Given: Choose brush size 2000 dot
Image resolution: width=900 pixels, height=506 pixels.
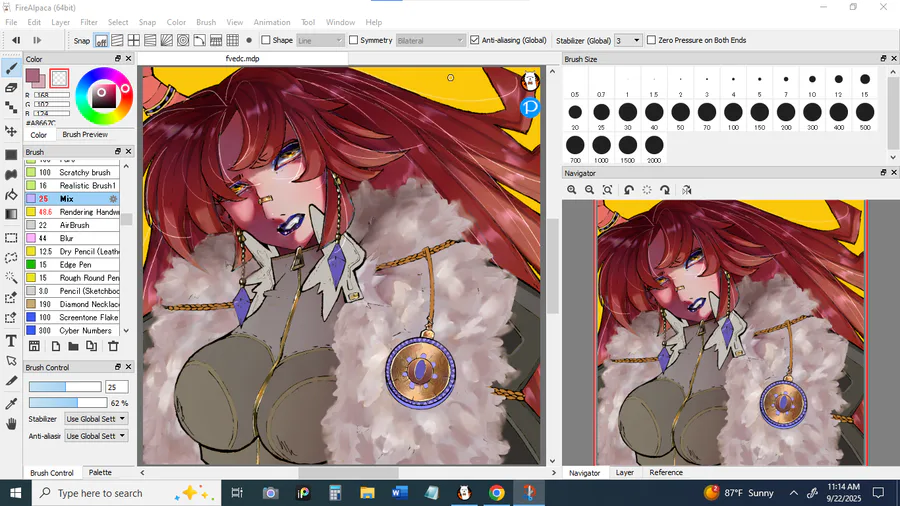Looking at the screenshot, I should click(x=654, y=145).
